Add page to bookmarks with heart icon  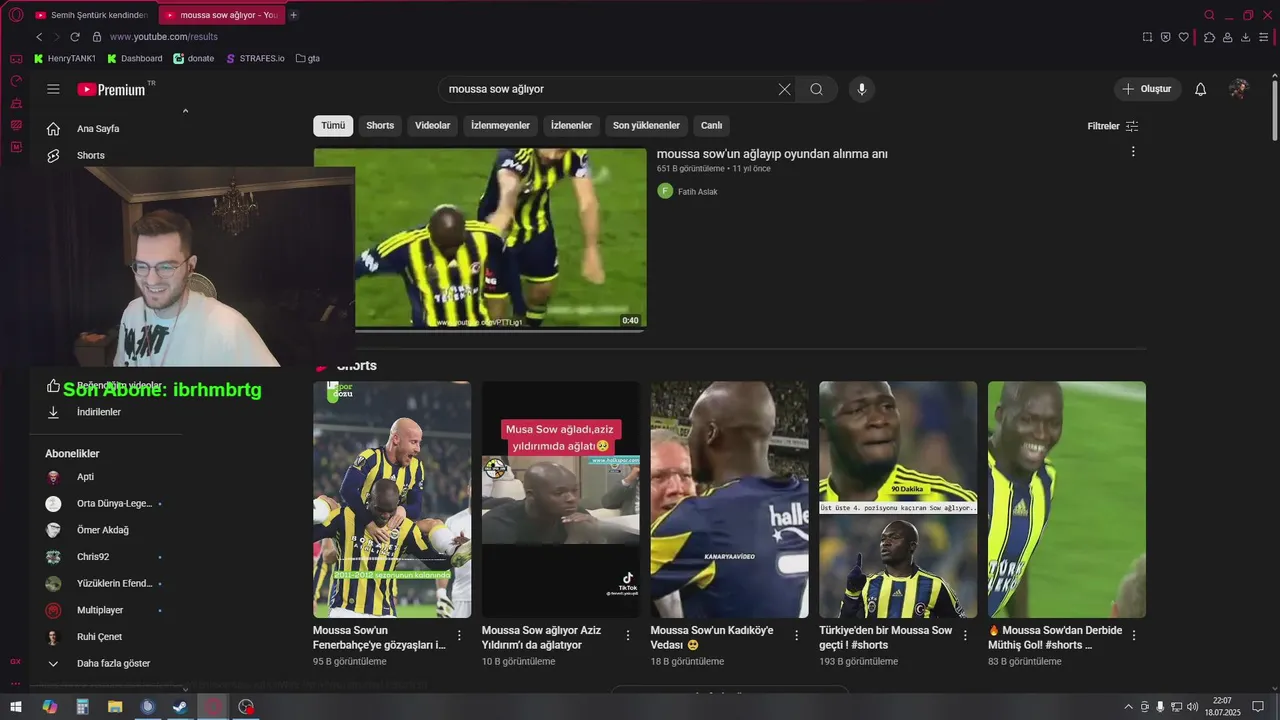click(1184, 37)
